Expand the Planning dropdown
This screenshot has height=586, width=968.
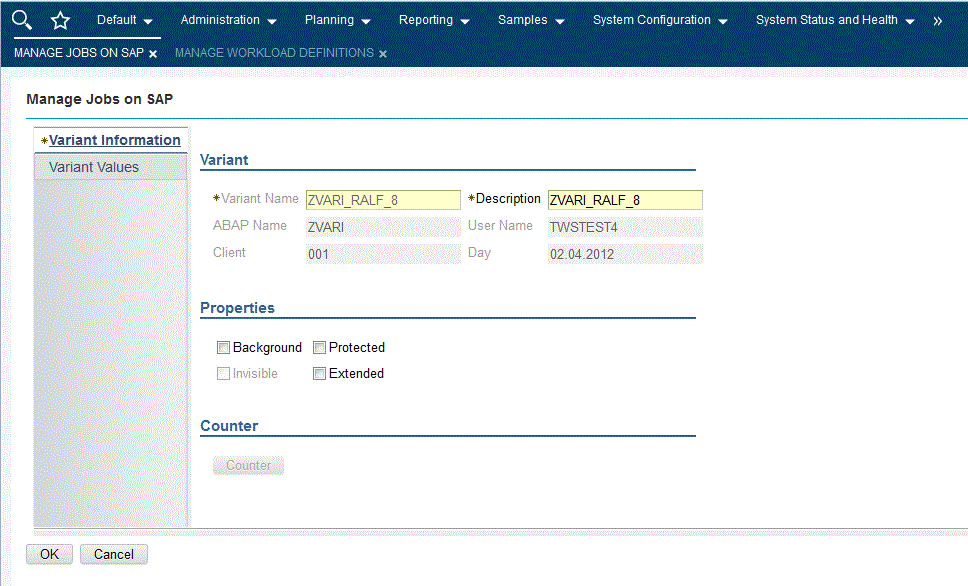[337, 19]
